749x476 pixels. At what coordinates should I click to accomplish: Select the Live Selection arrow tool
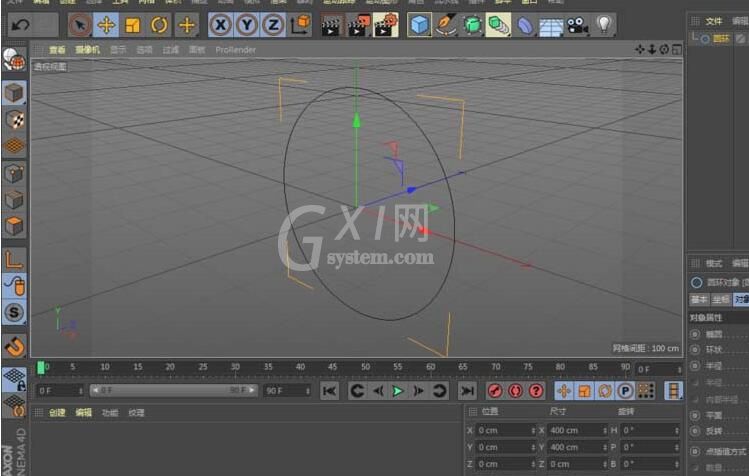(80, 25)
